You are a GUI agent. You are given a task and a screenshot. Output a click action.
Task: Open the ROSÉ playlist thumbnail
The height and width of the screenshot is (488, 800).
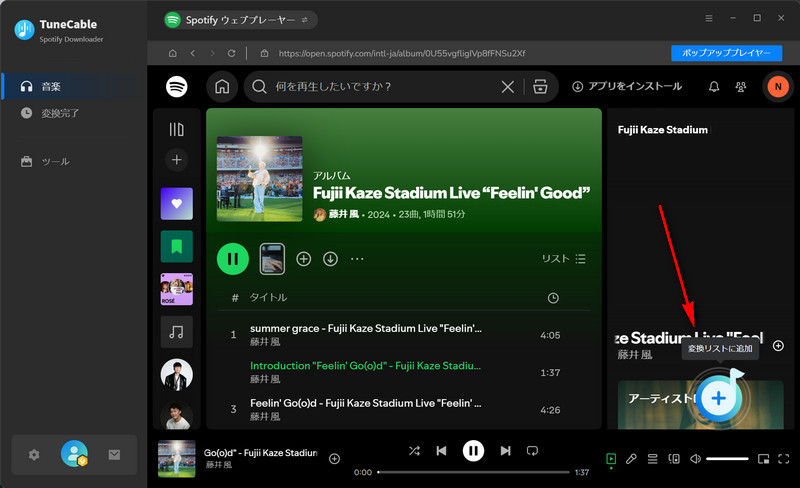coord(177,289)
